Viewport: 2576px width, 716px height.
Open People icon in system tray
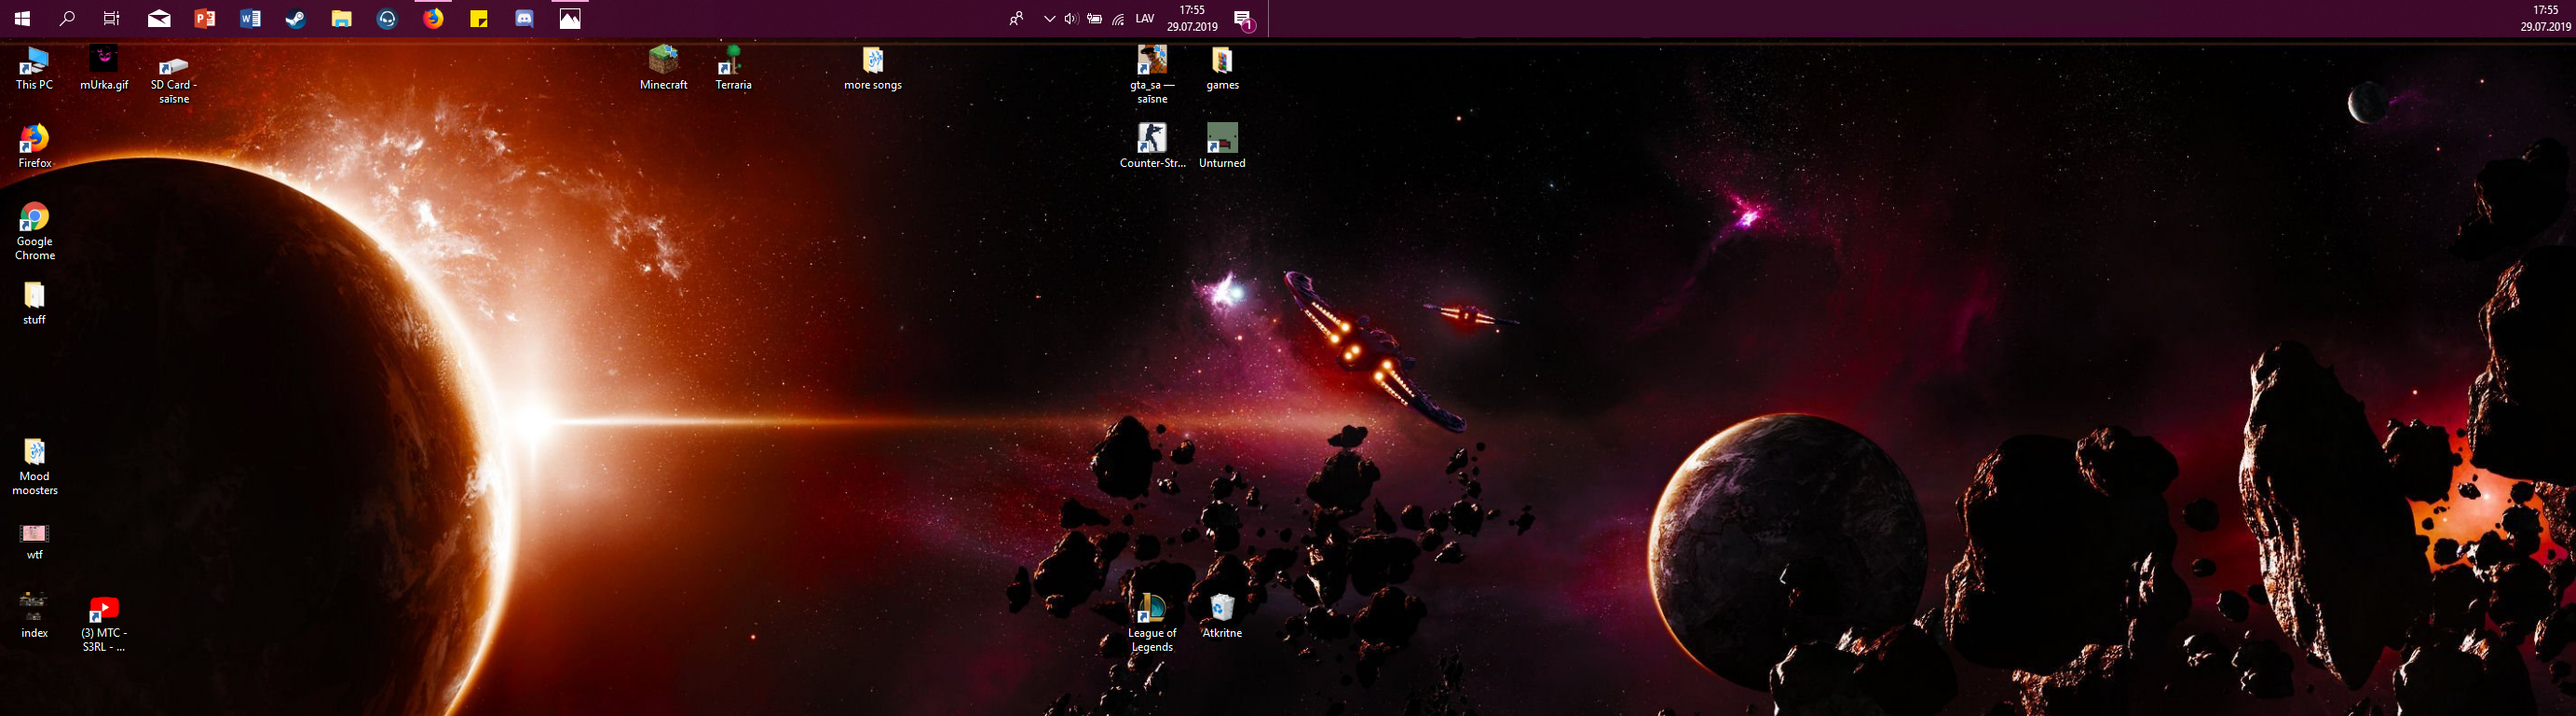[x=1016, y=18]
